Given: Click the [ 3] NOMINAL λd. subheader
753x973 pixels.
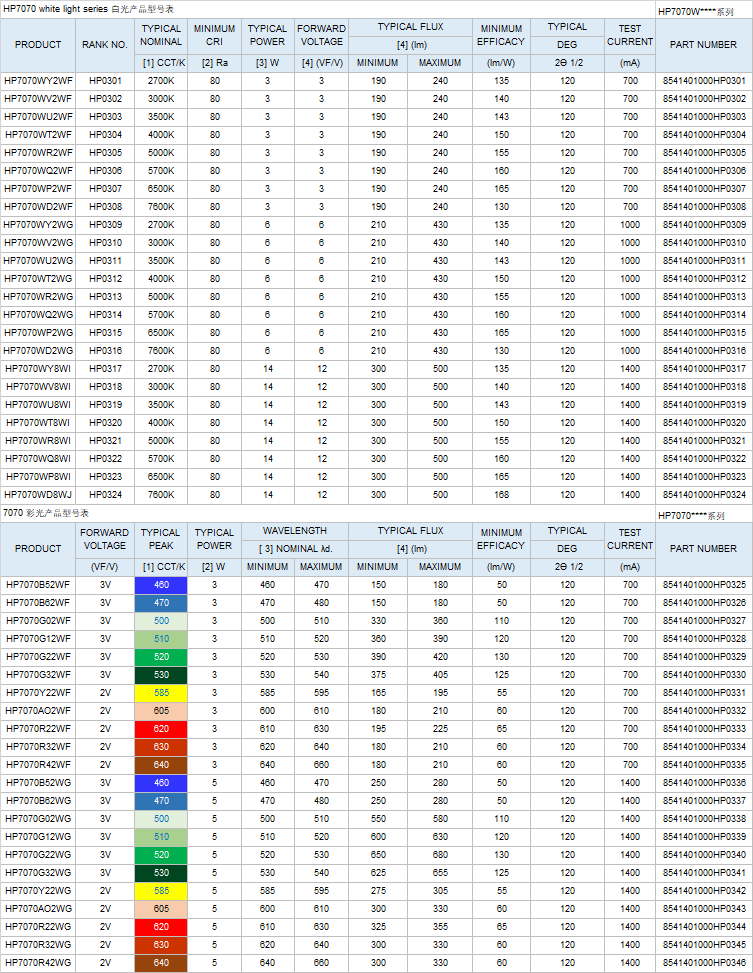Looking at the screenshot, I should pyautogui.click(x=295, y=549).
